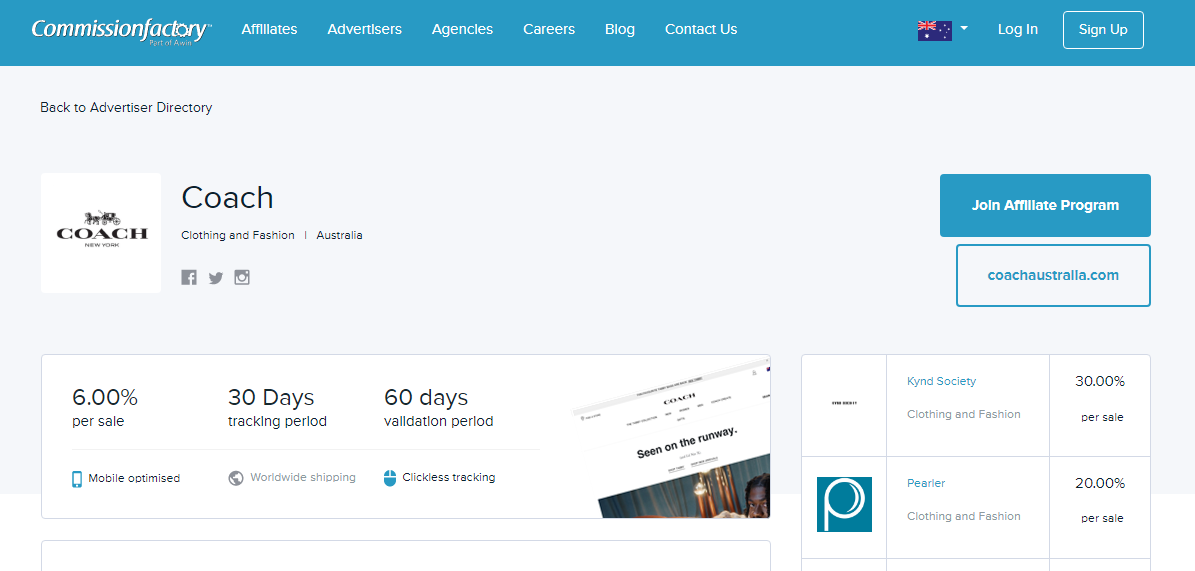This screenshot has width=1195, height=571.
Task: Open the Coach website preview image
Action: (x=671, y=440)
